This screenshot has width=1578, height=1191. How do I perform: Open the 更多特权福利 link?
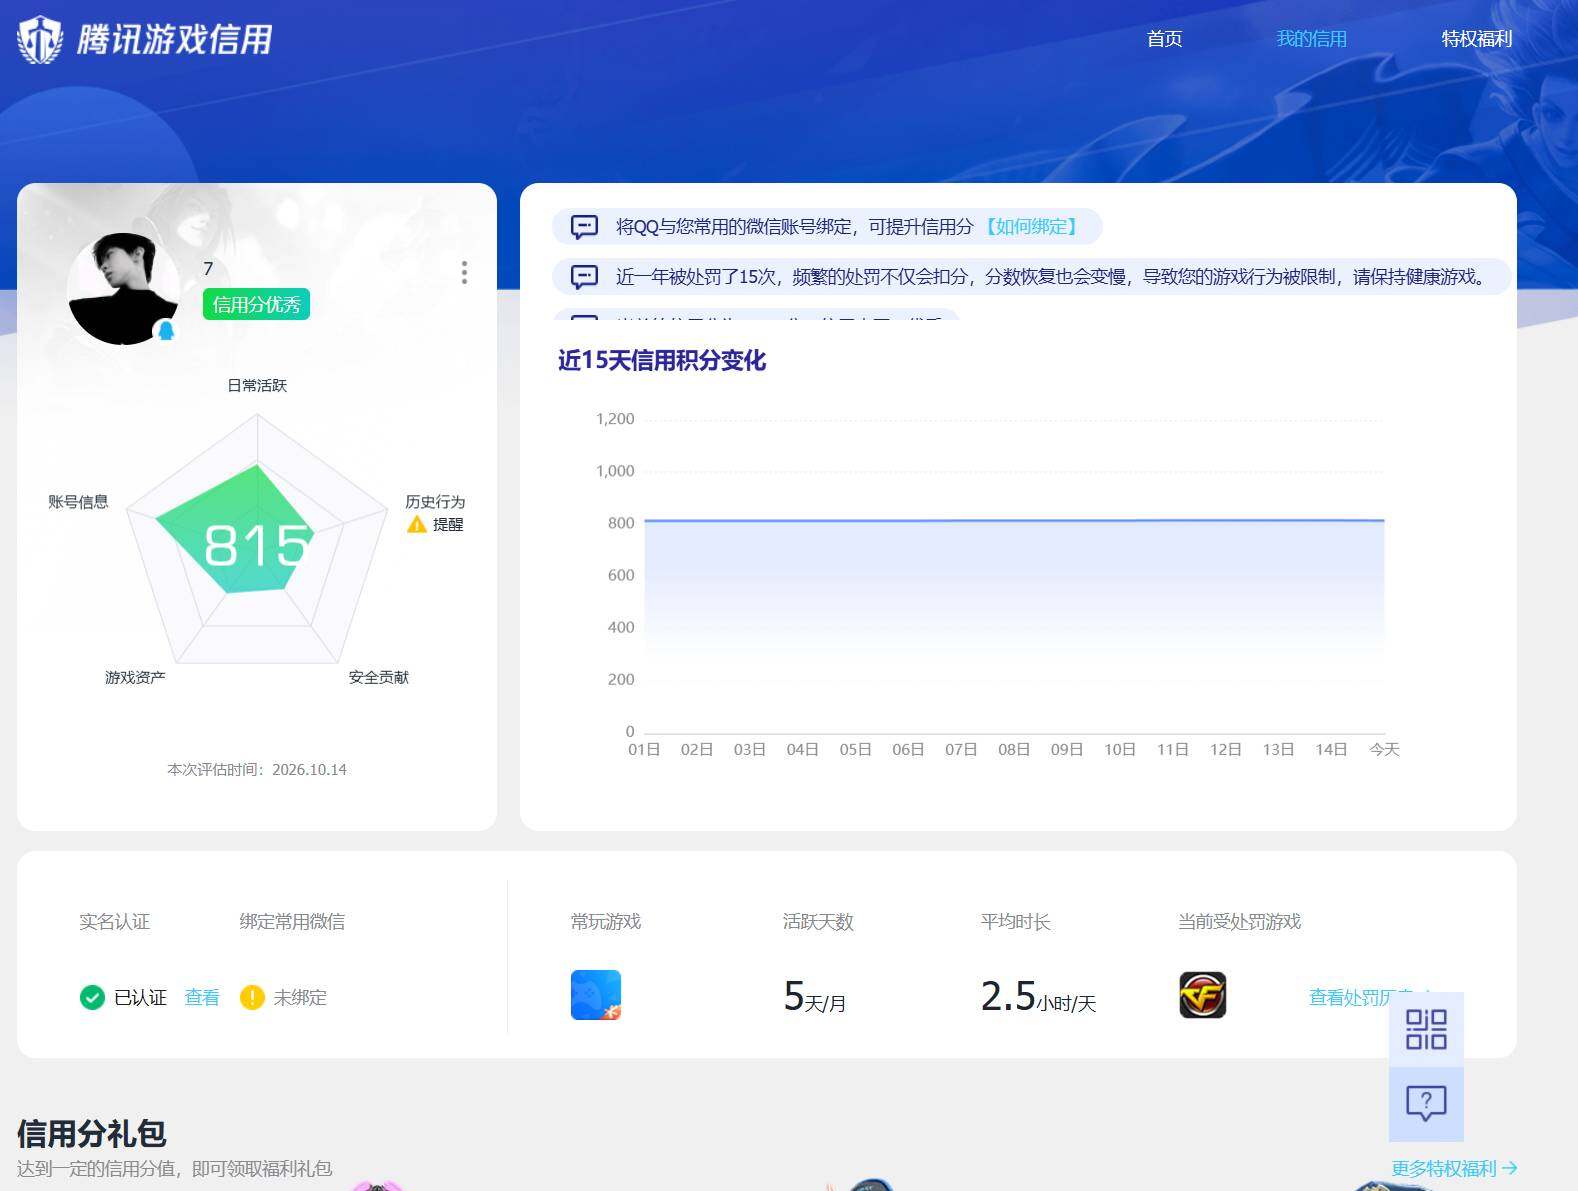[x=1454, y=1168]
